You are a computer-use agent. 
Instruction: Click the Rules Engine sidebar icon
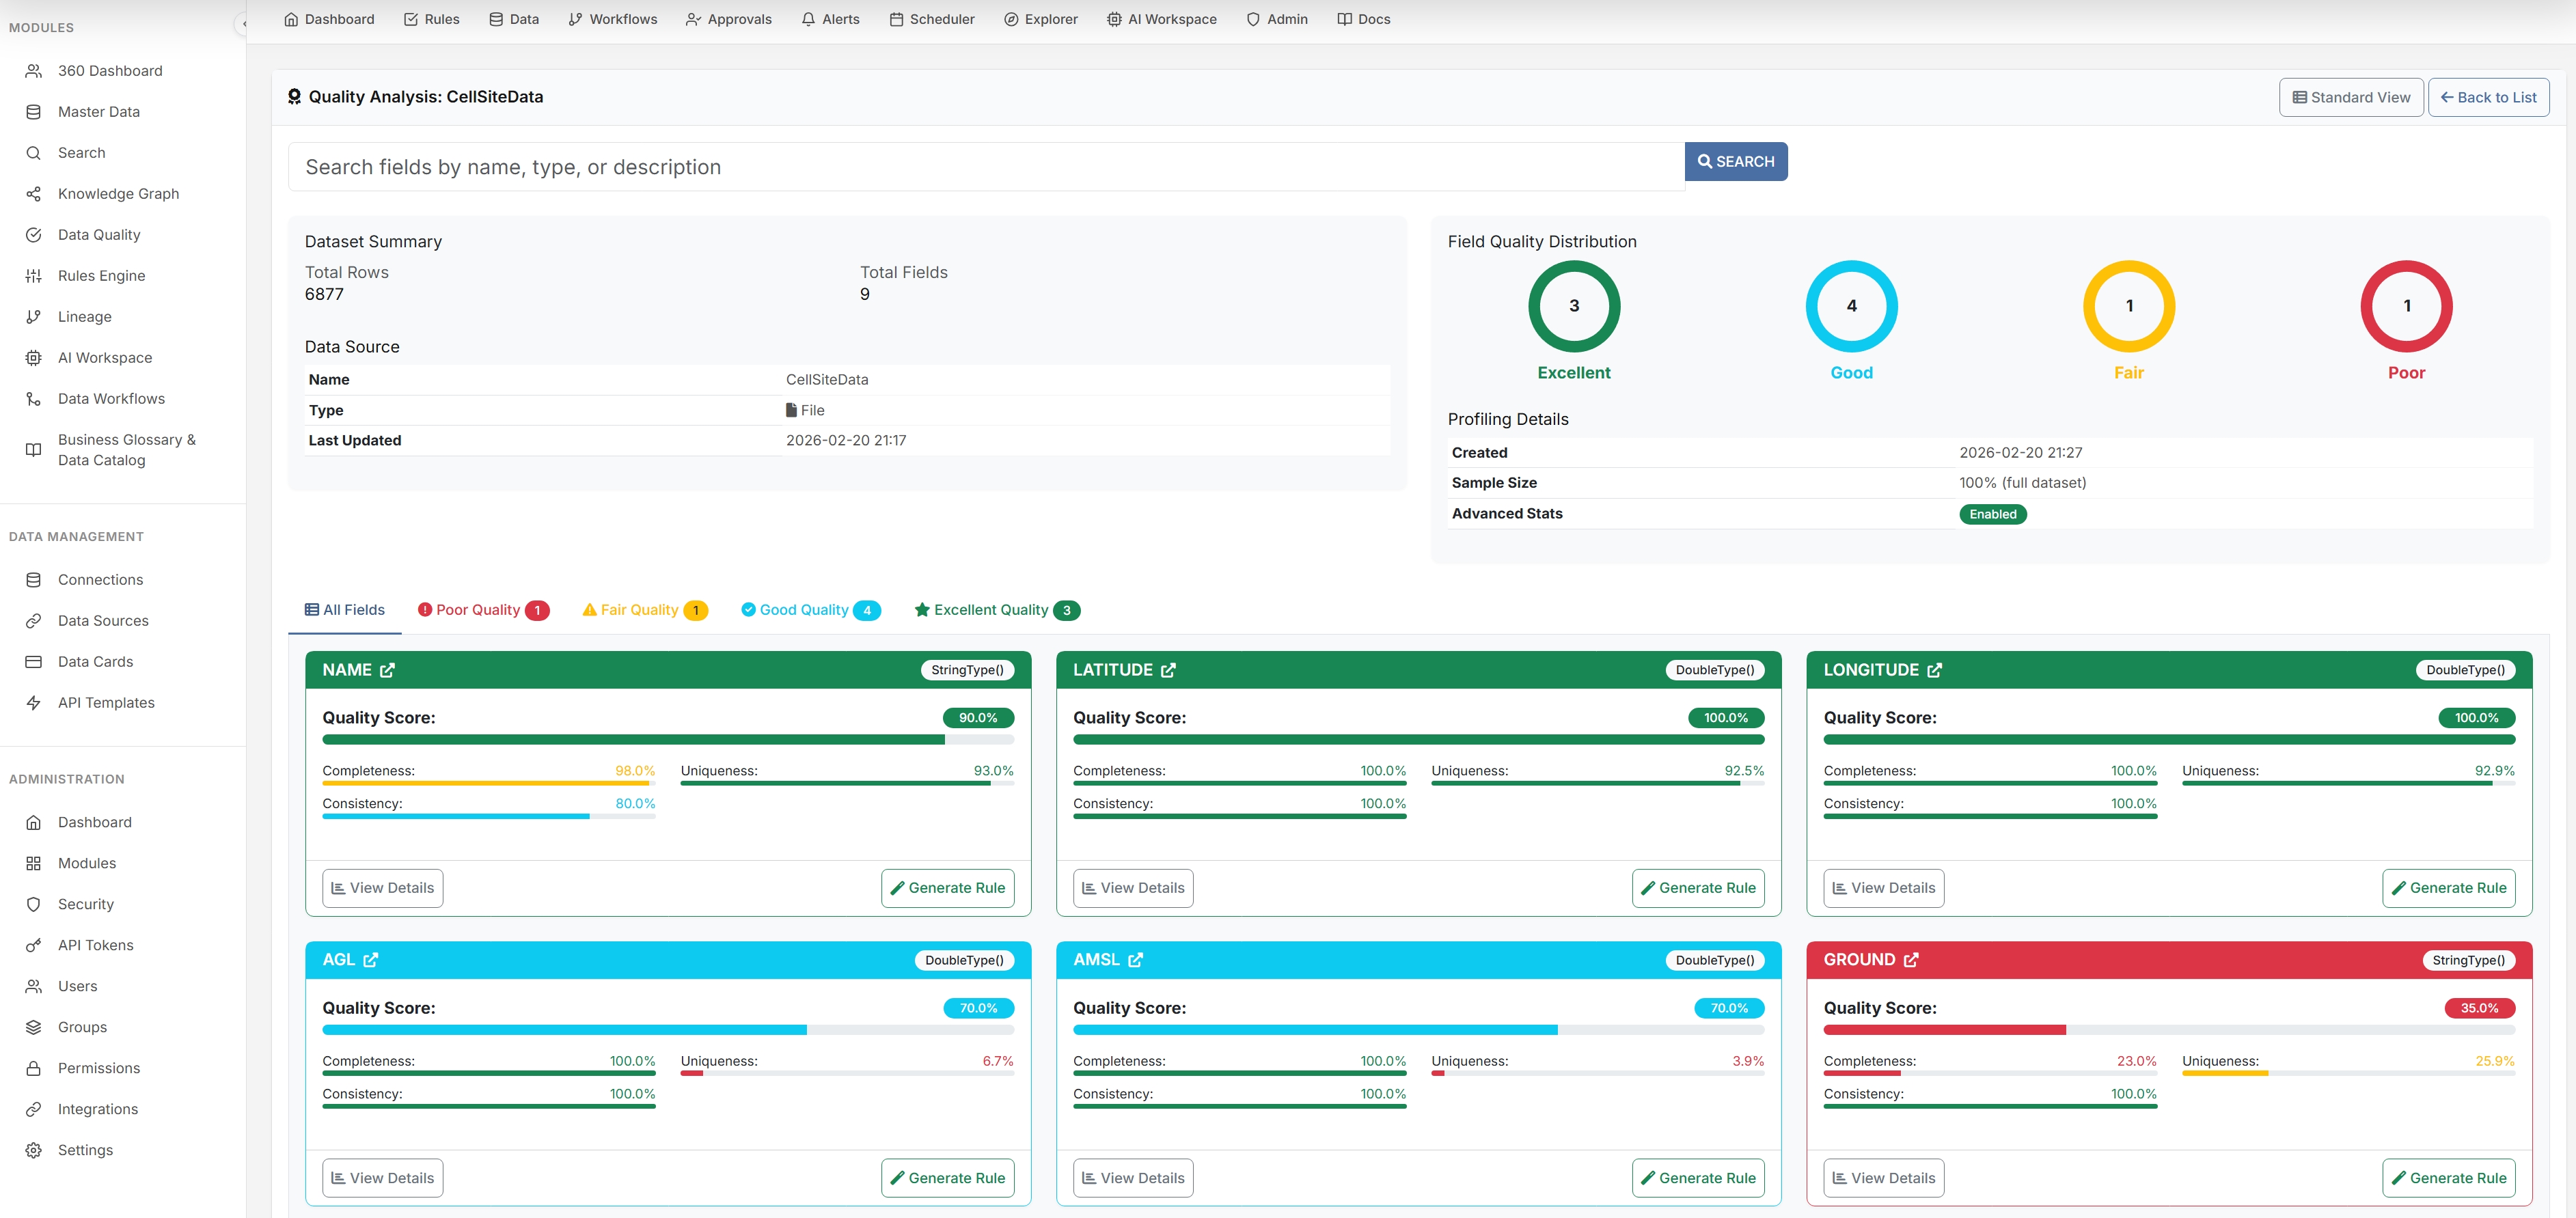pyautogui.click(x=33, y=276)
